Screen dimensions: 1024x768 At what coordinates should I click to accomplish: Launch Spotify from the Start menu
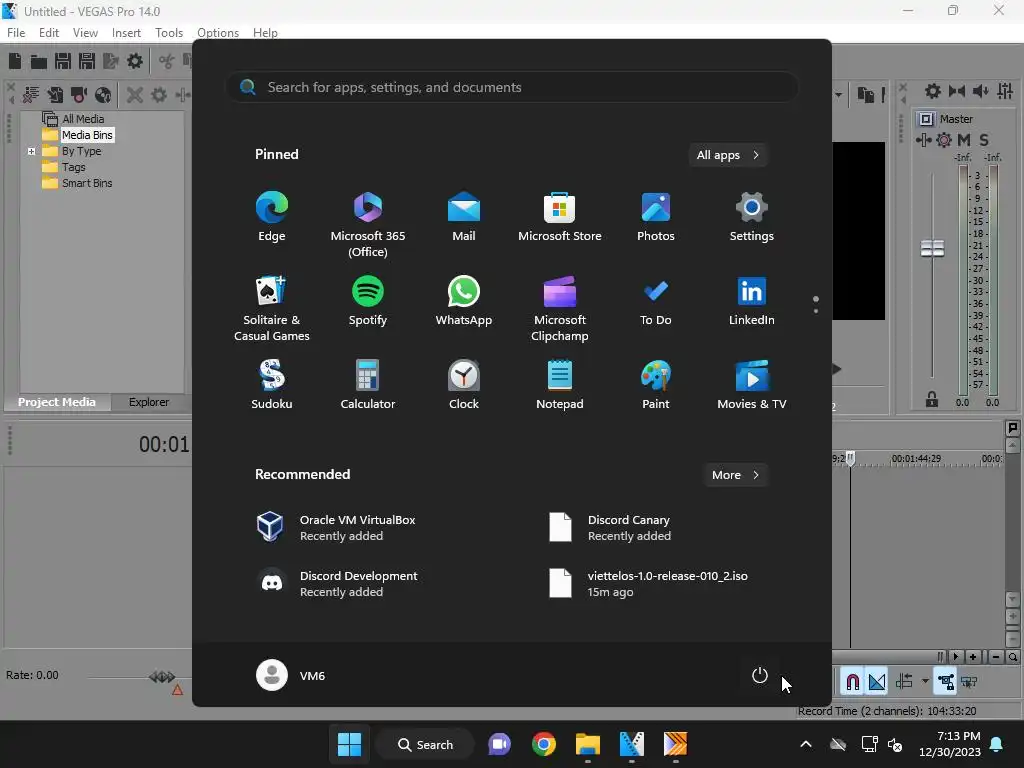pos(368,300)
